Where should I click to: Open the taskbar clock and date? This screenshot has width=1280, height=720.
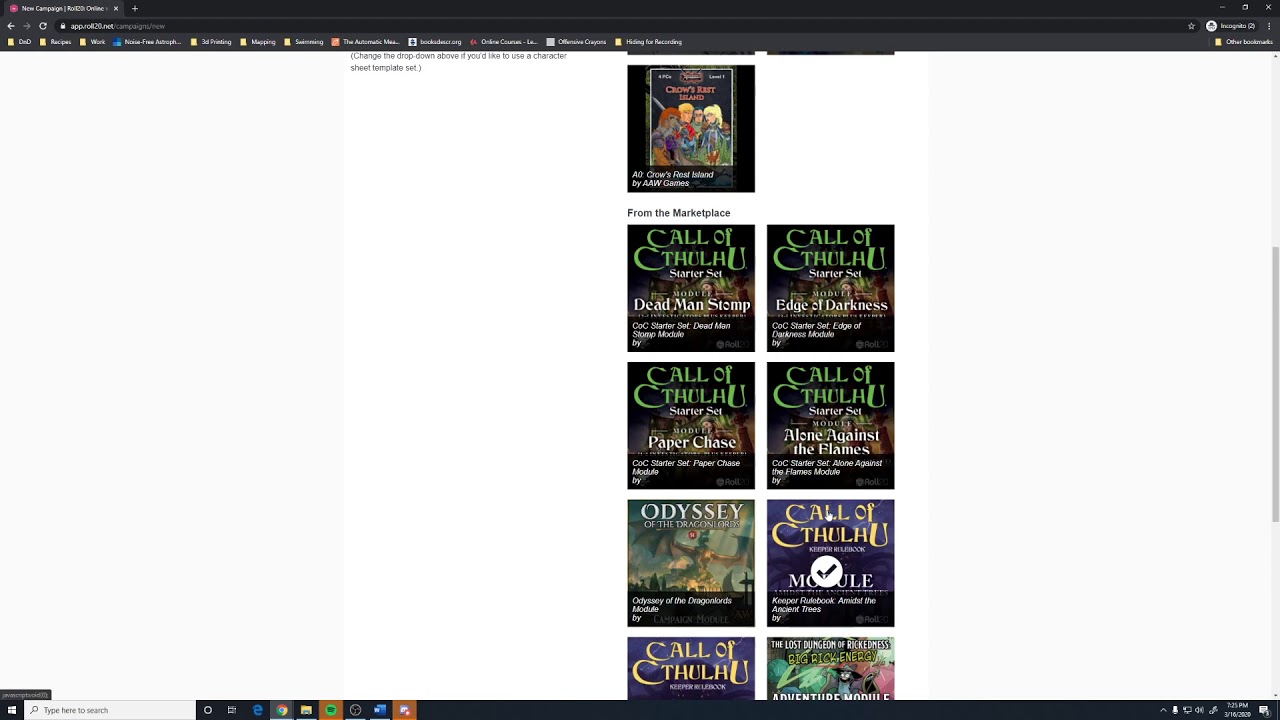[x=1237, y=710]
